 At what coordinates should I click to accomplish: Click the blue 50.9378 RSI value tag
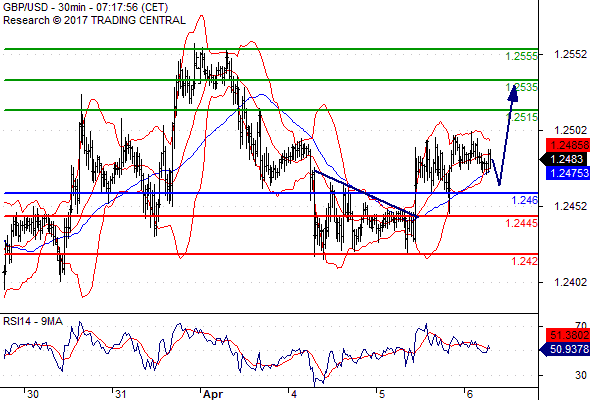pos(565,349)
